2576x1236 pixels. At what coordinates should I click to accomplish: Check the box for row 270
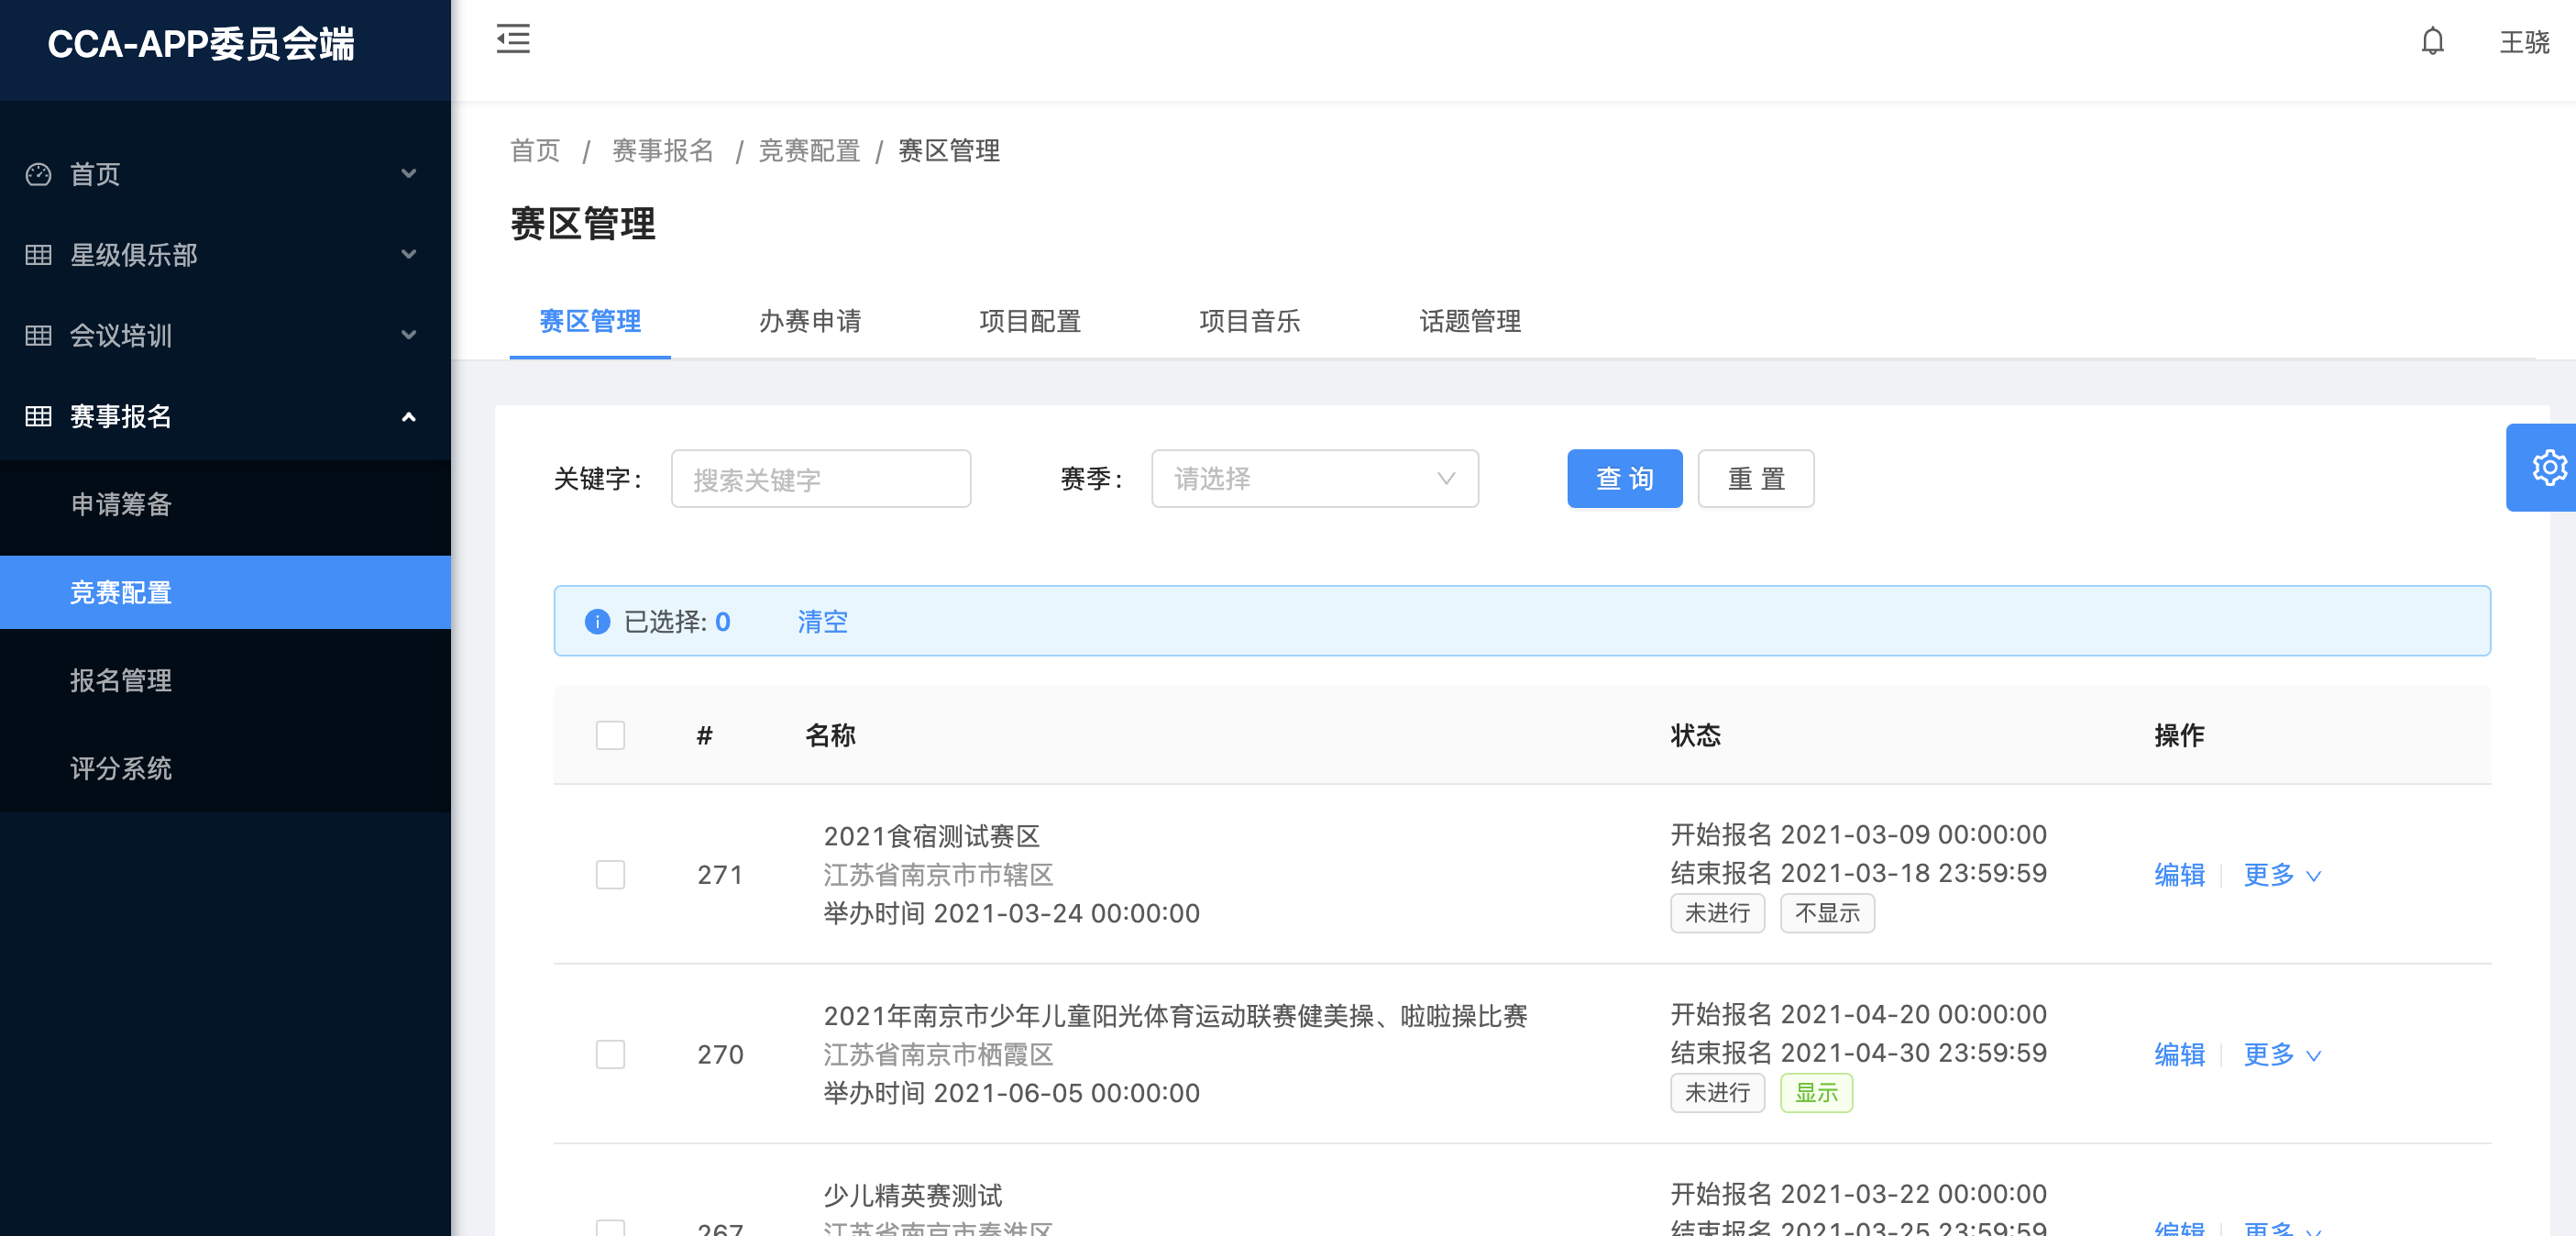point(610,1054)
